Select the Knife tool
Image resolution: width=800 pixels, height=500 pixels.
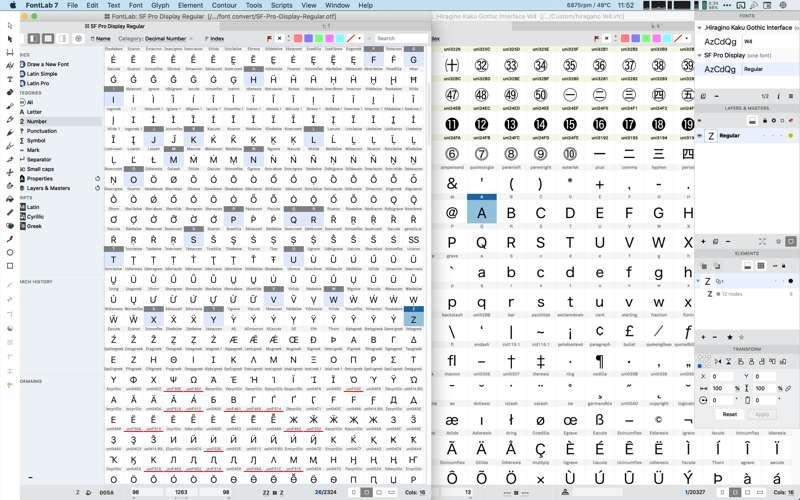click(10, 159)
